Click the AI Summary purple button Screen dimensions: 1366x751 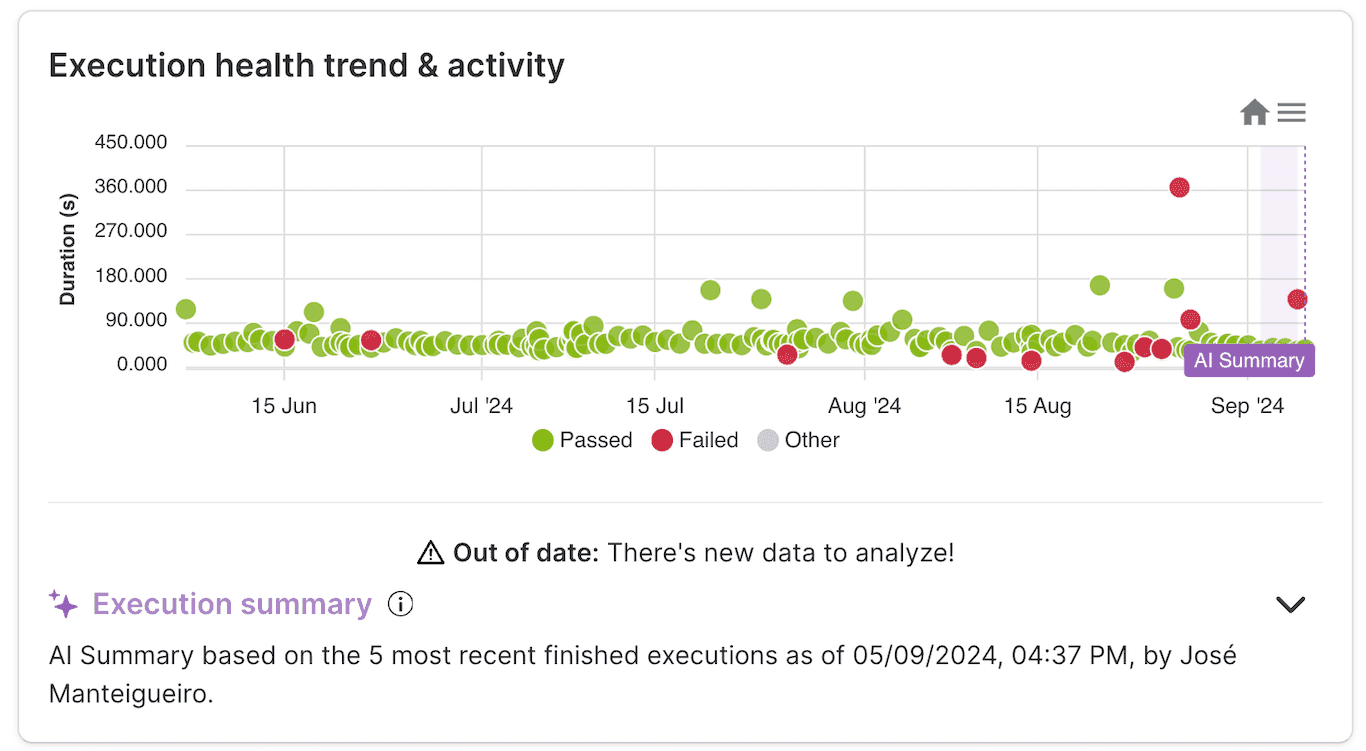pyautogui.click(x=1248, y=360)
